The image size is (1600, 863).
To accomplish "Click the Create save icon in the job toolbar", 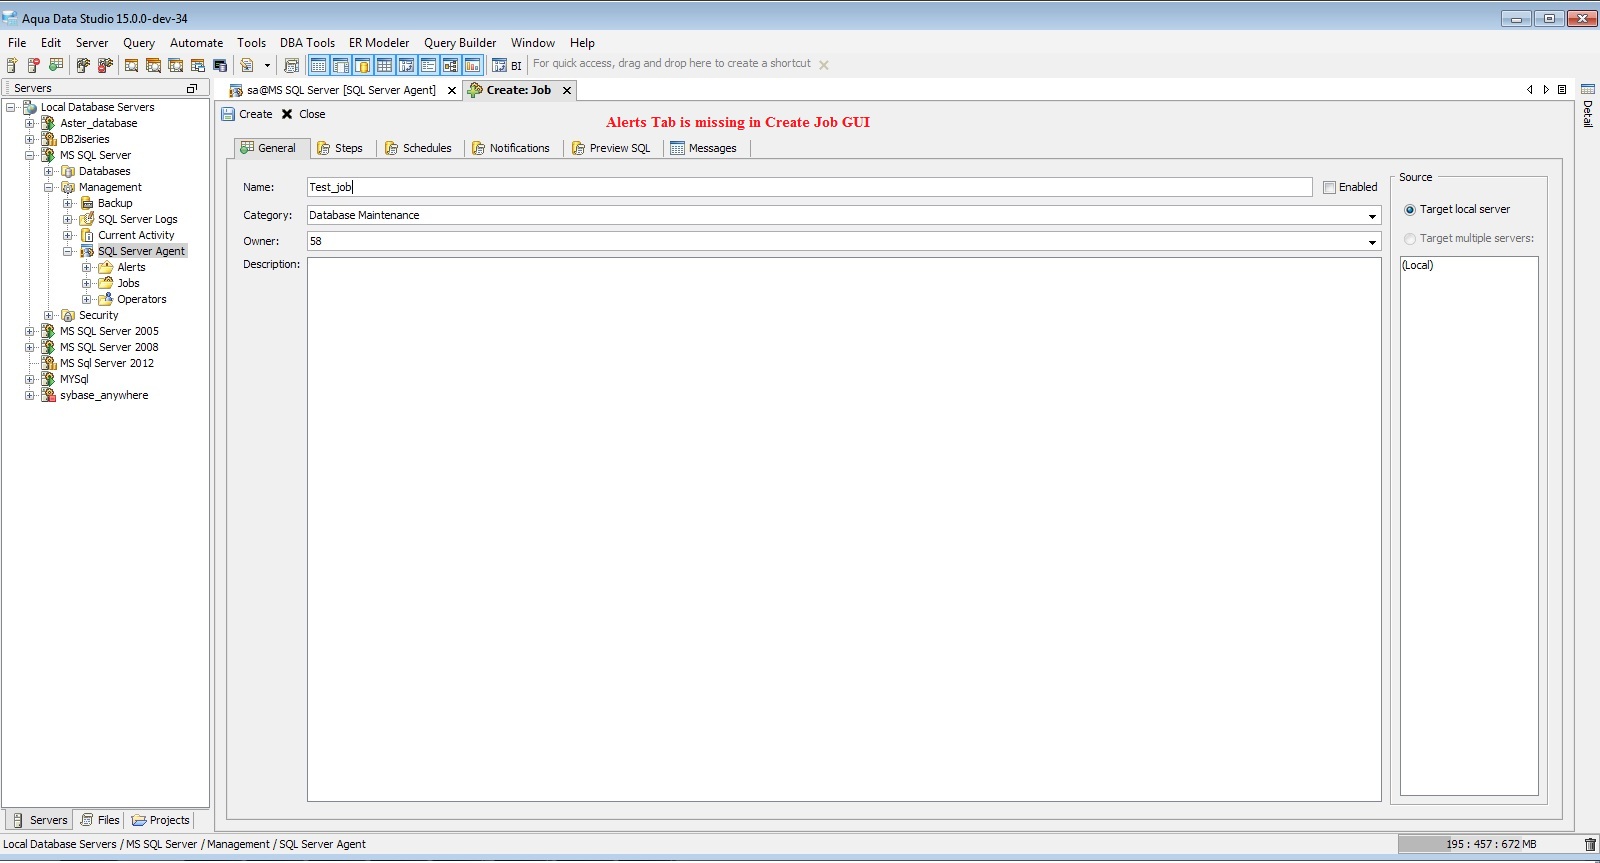I will (x=228, y=114).
